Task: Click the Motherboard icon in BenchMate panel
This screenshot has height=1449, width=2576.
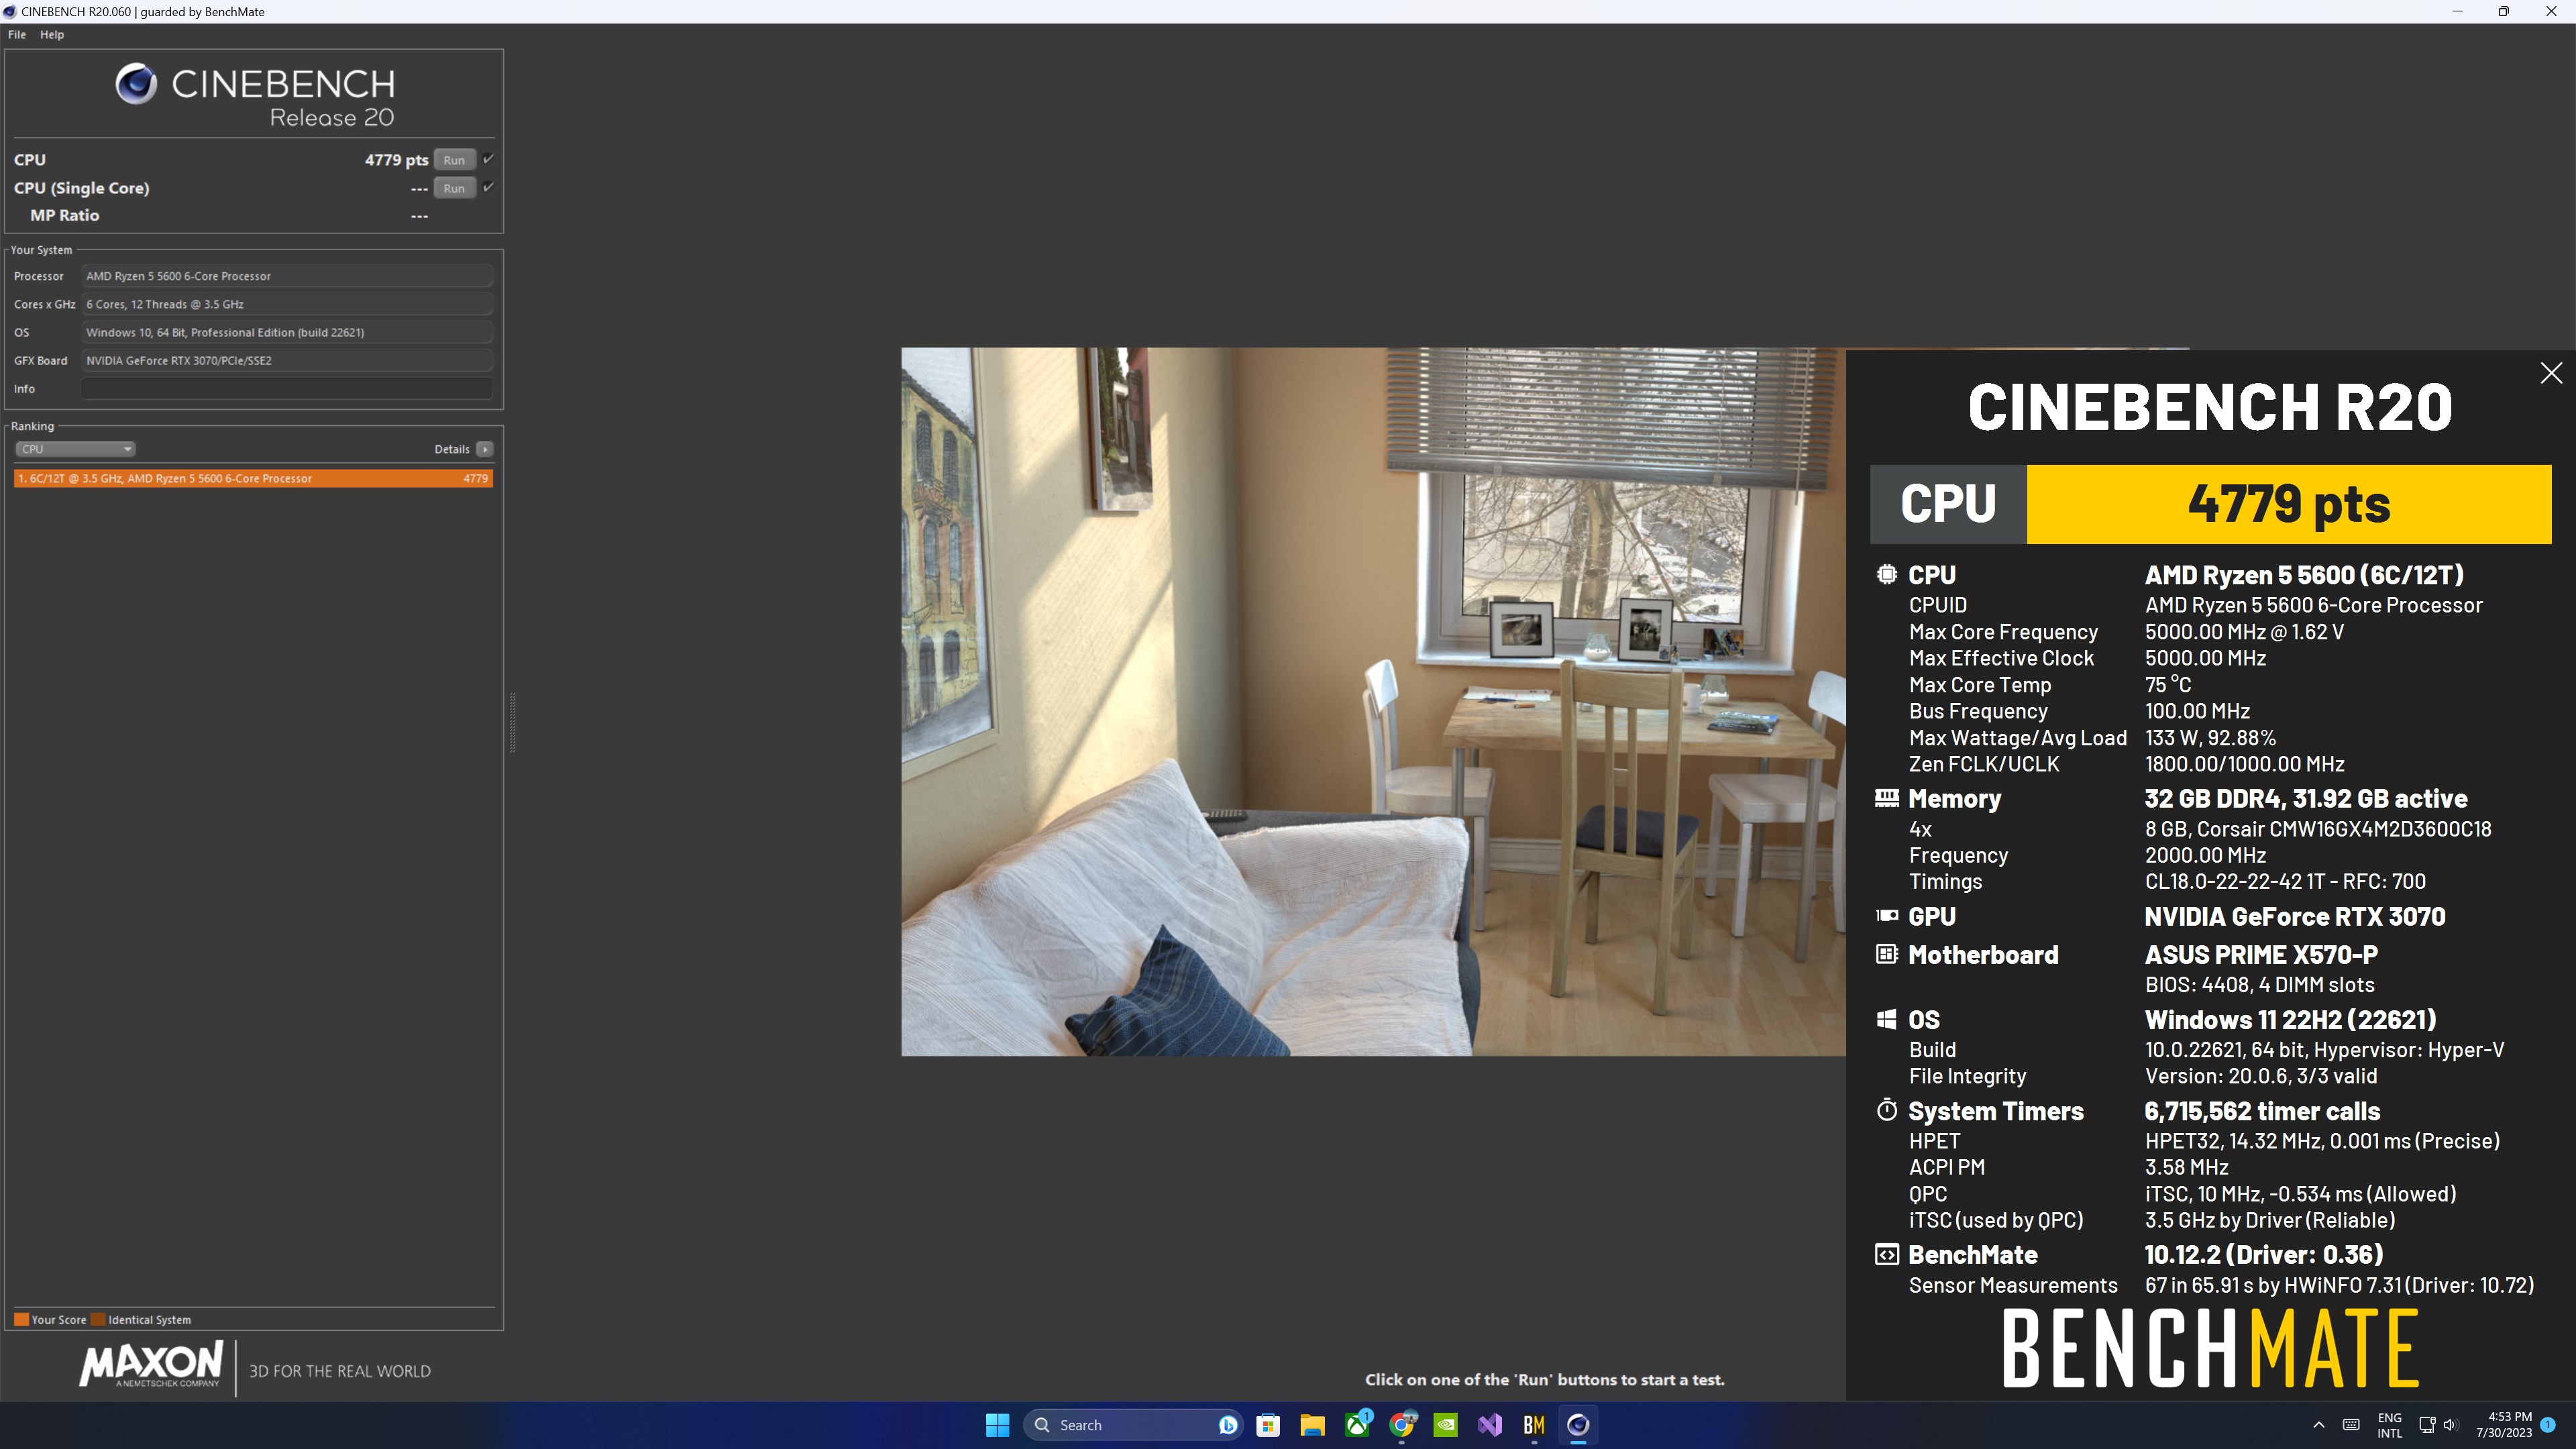Action: [1886, 954]
